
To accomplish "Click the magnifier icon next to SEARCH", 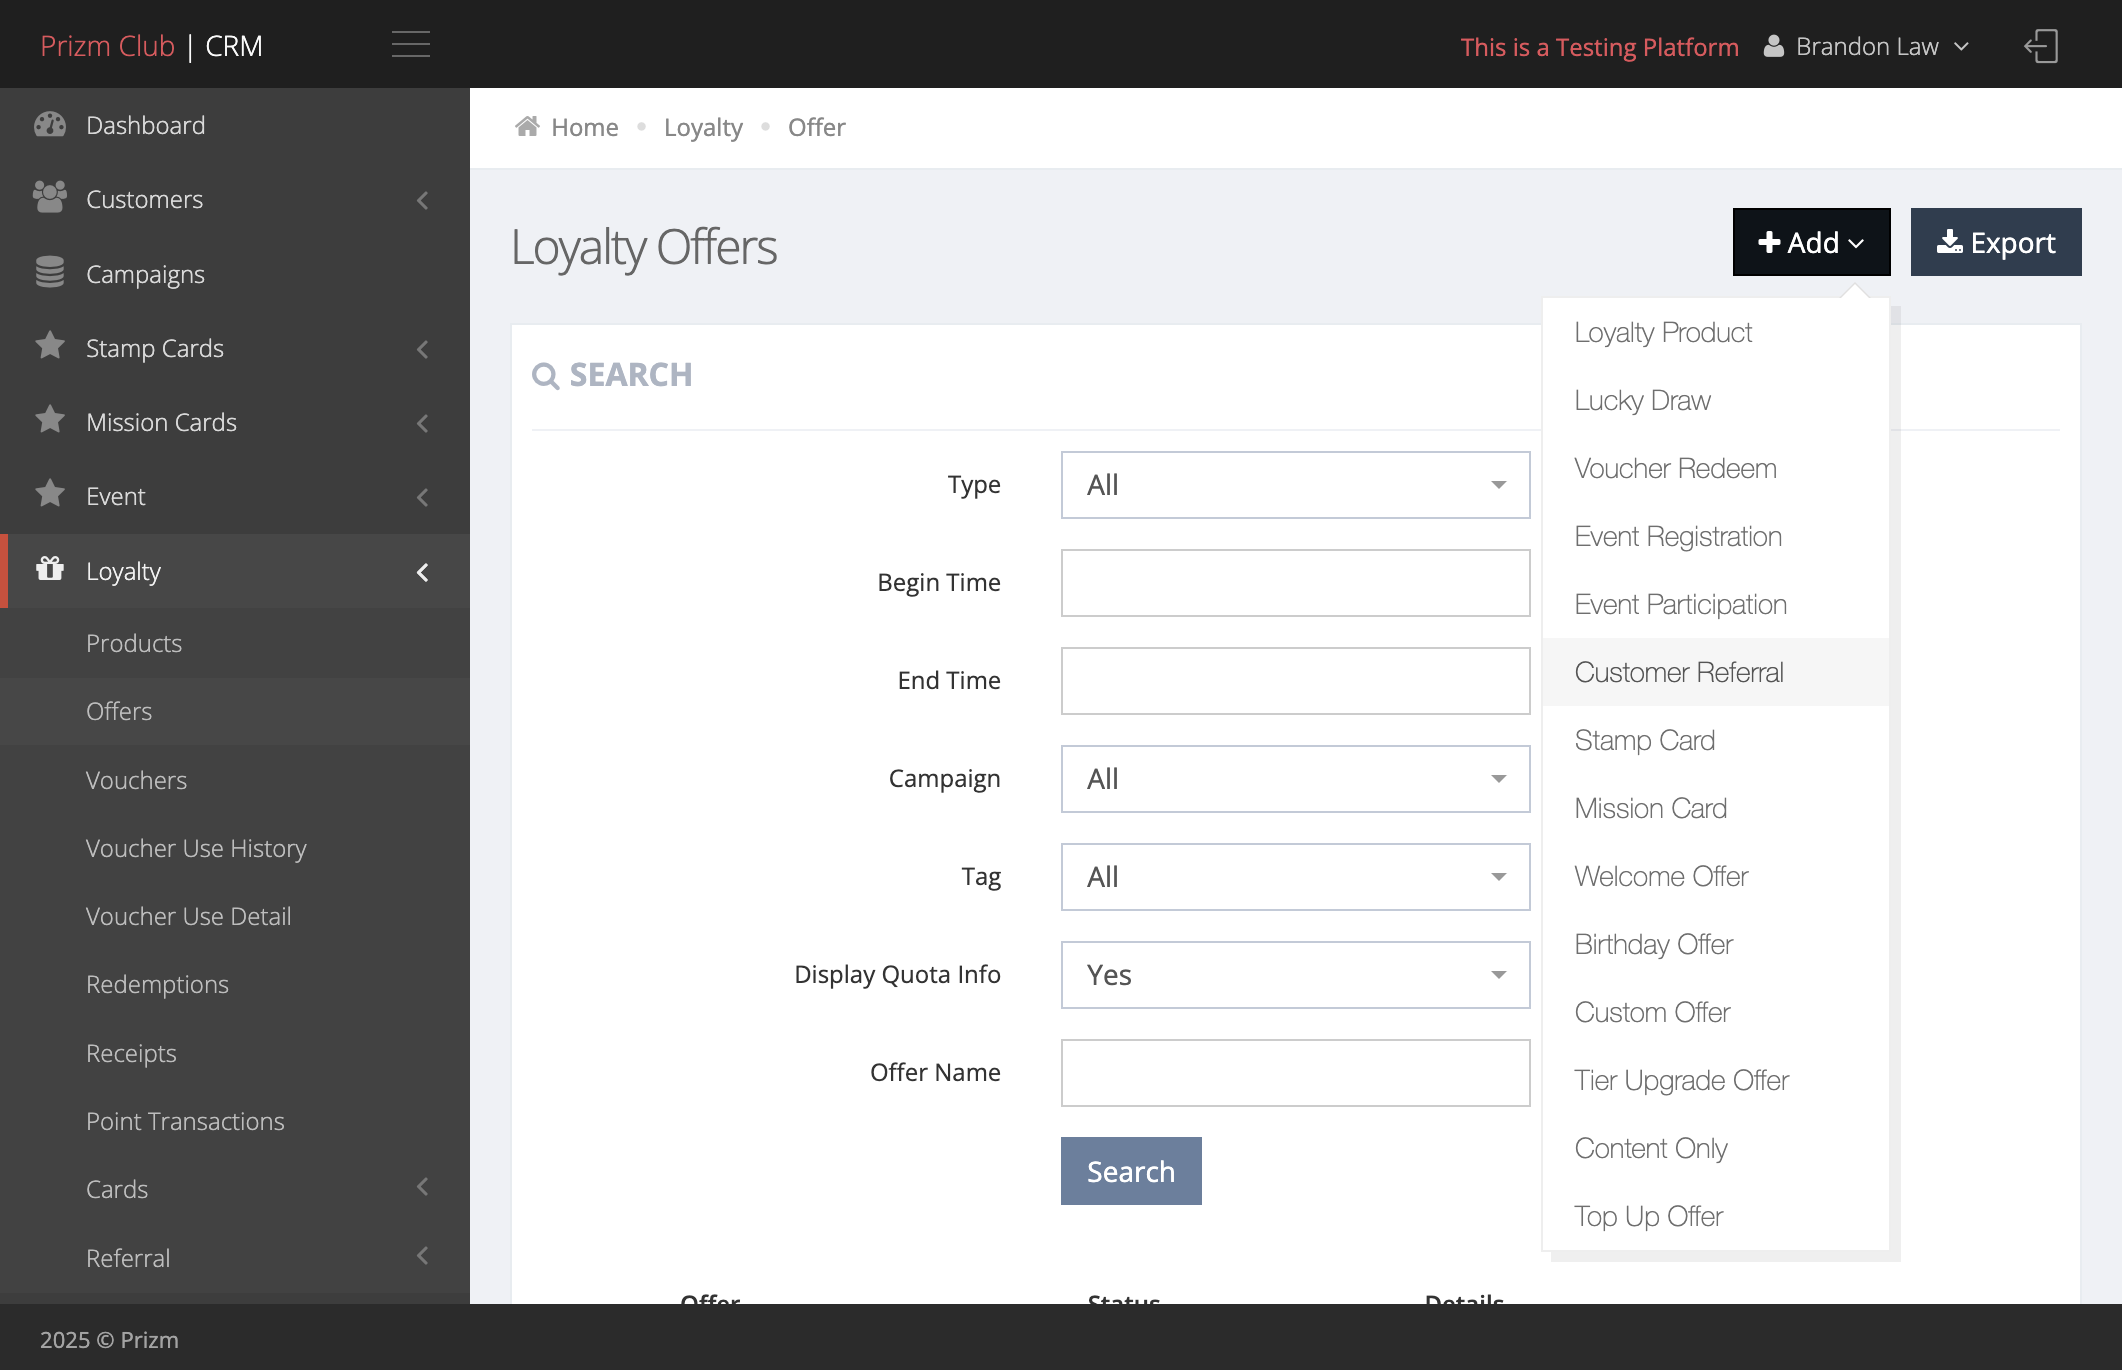I will [x=545, y=376].
